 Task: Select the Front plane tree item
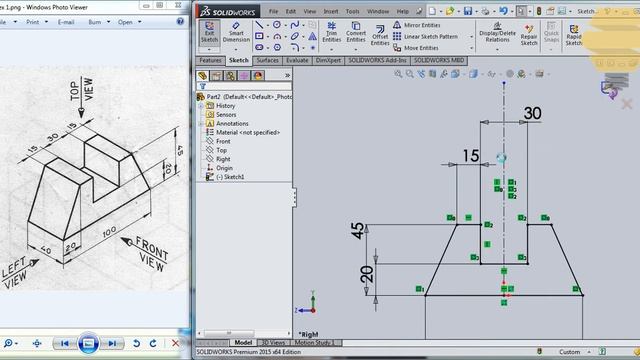pos(223,141)
